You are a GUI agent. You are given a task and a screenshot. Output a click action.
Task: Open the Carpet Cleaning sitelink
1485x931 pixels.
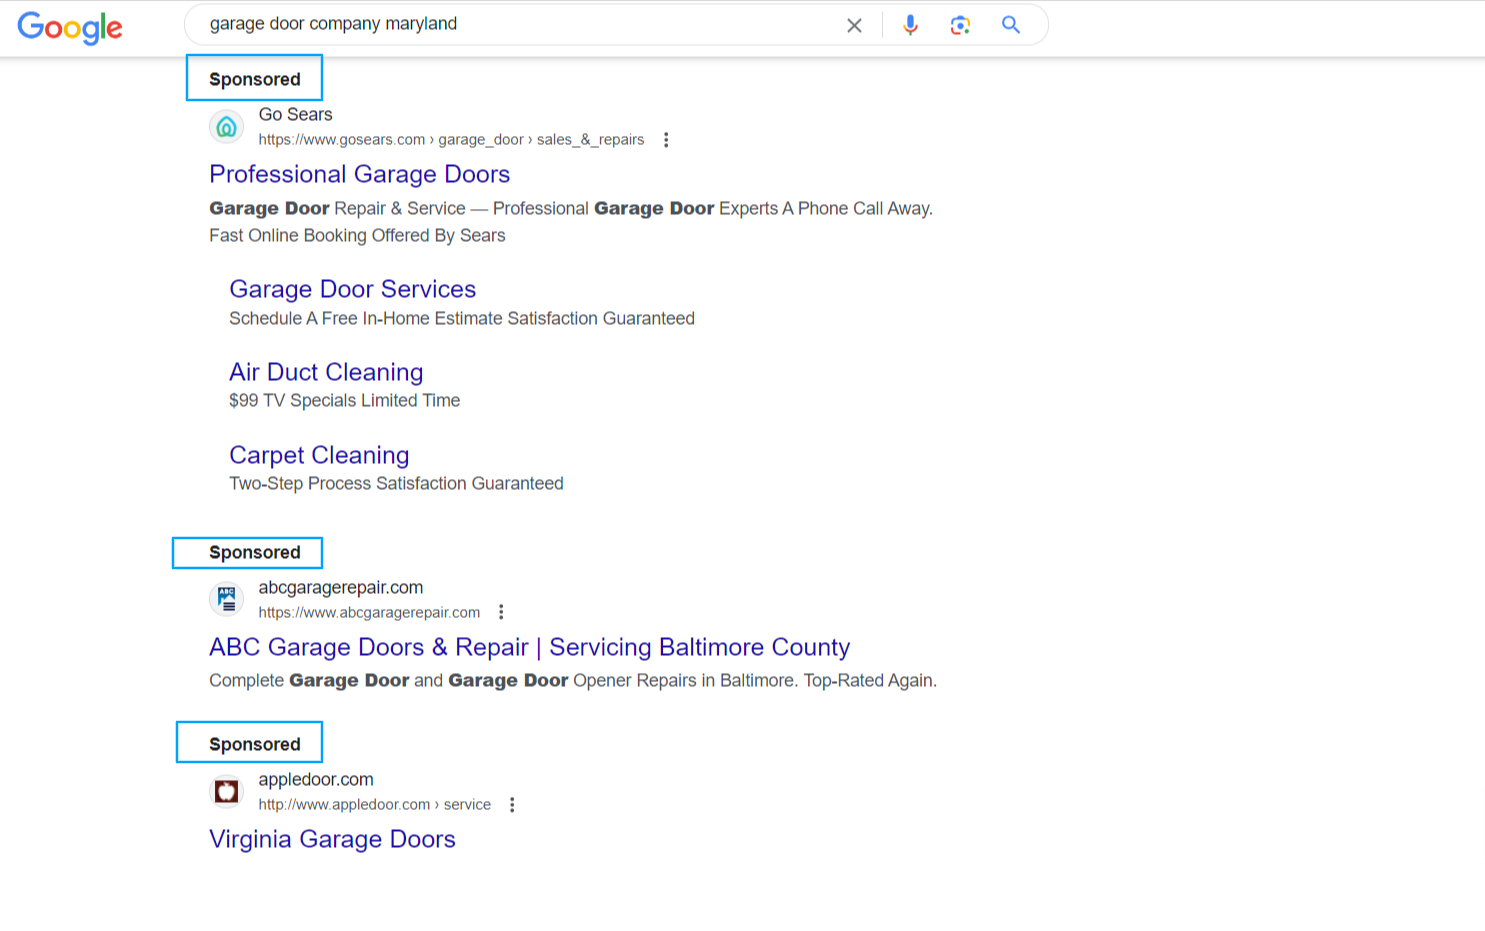click(319, 455)
